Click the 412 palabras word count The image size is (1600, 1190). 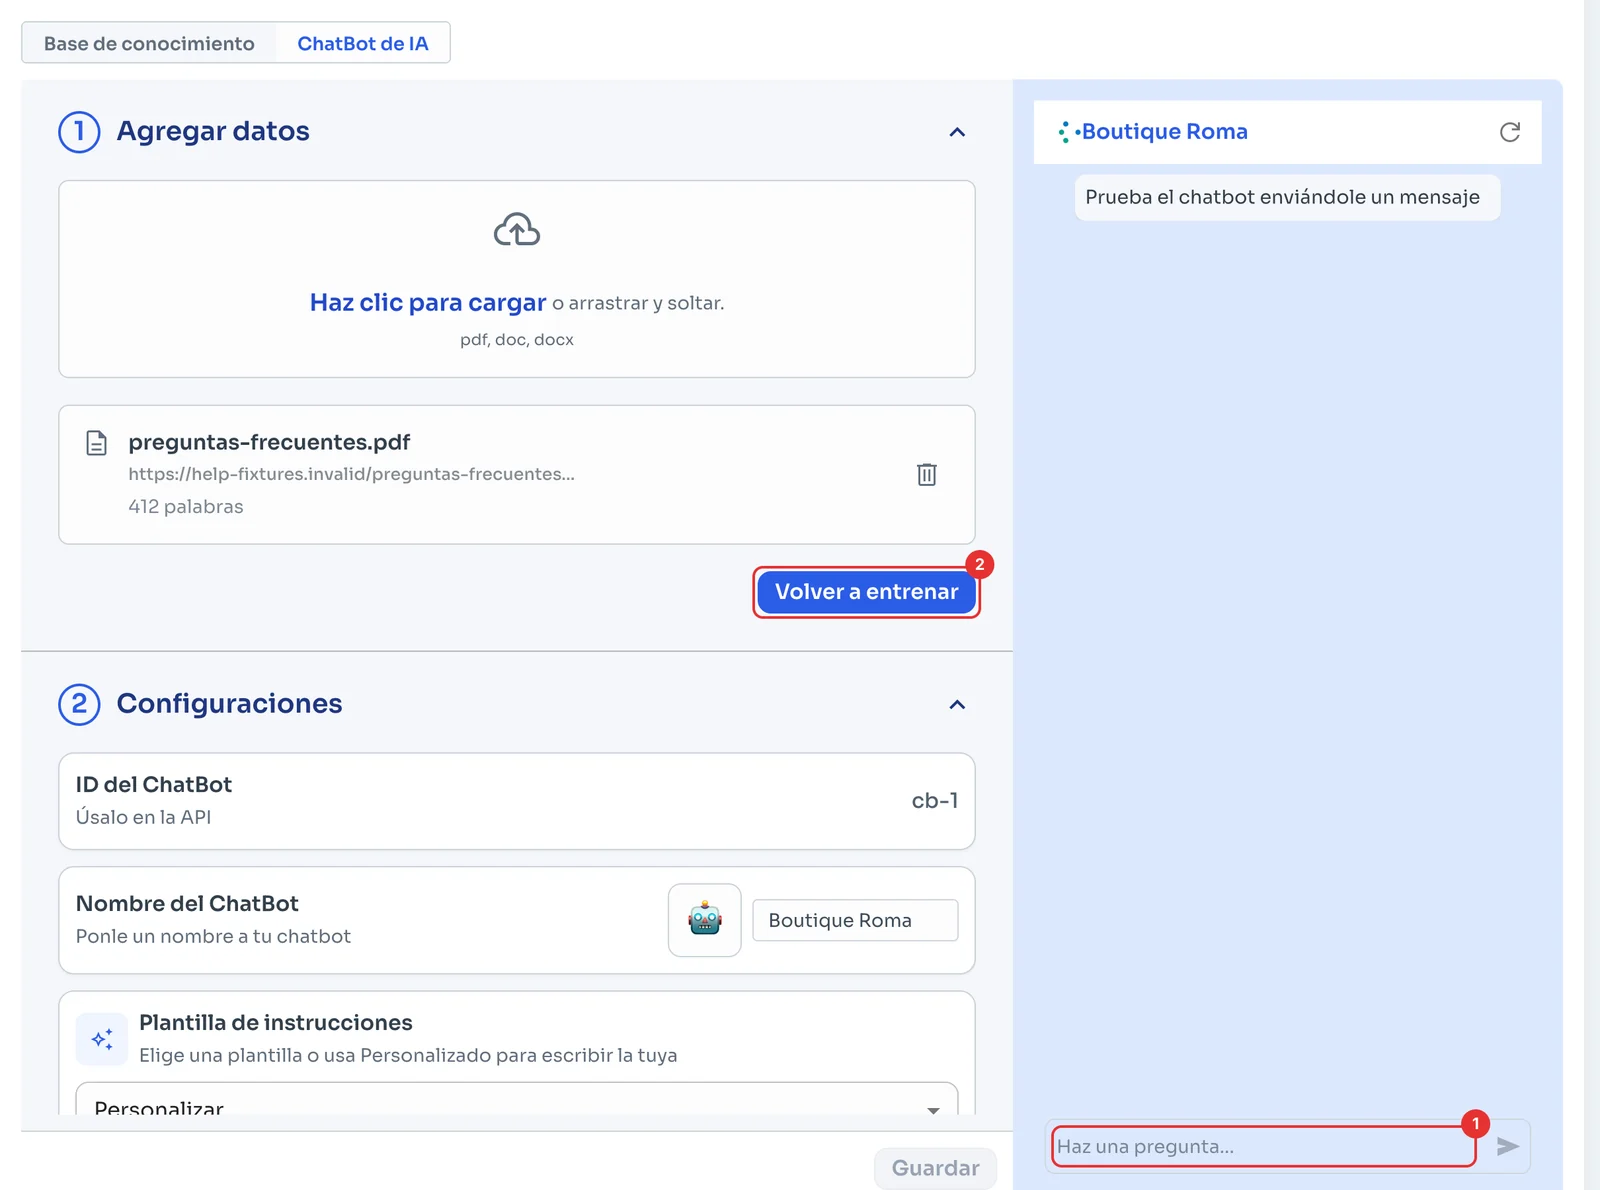tap(186, 506)
